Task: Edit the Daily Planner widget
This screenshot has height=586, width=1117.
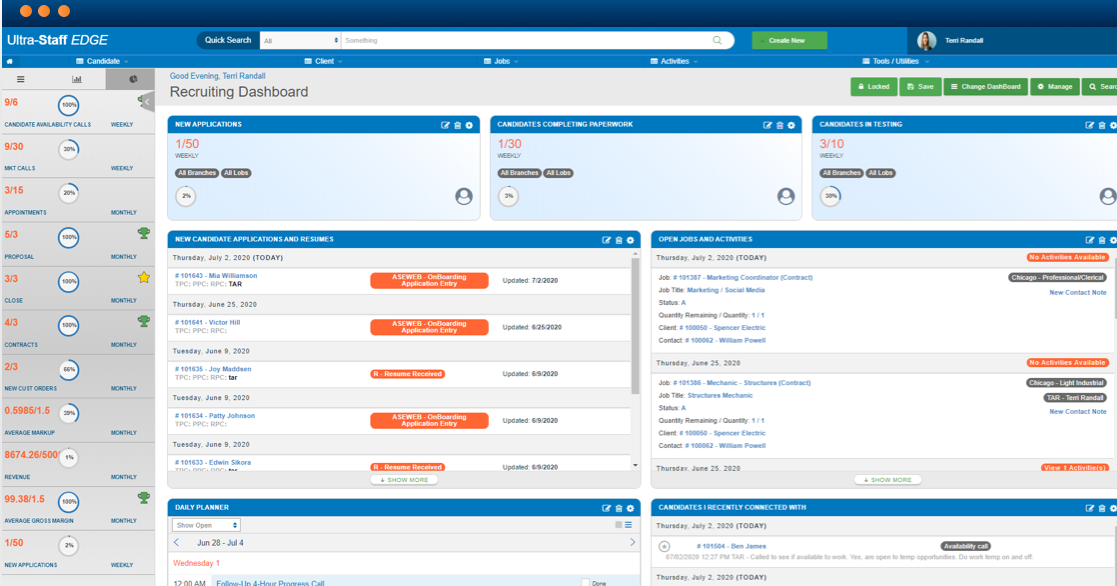Action: point(606,508)
